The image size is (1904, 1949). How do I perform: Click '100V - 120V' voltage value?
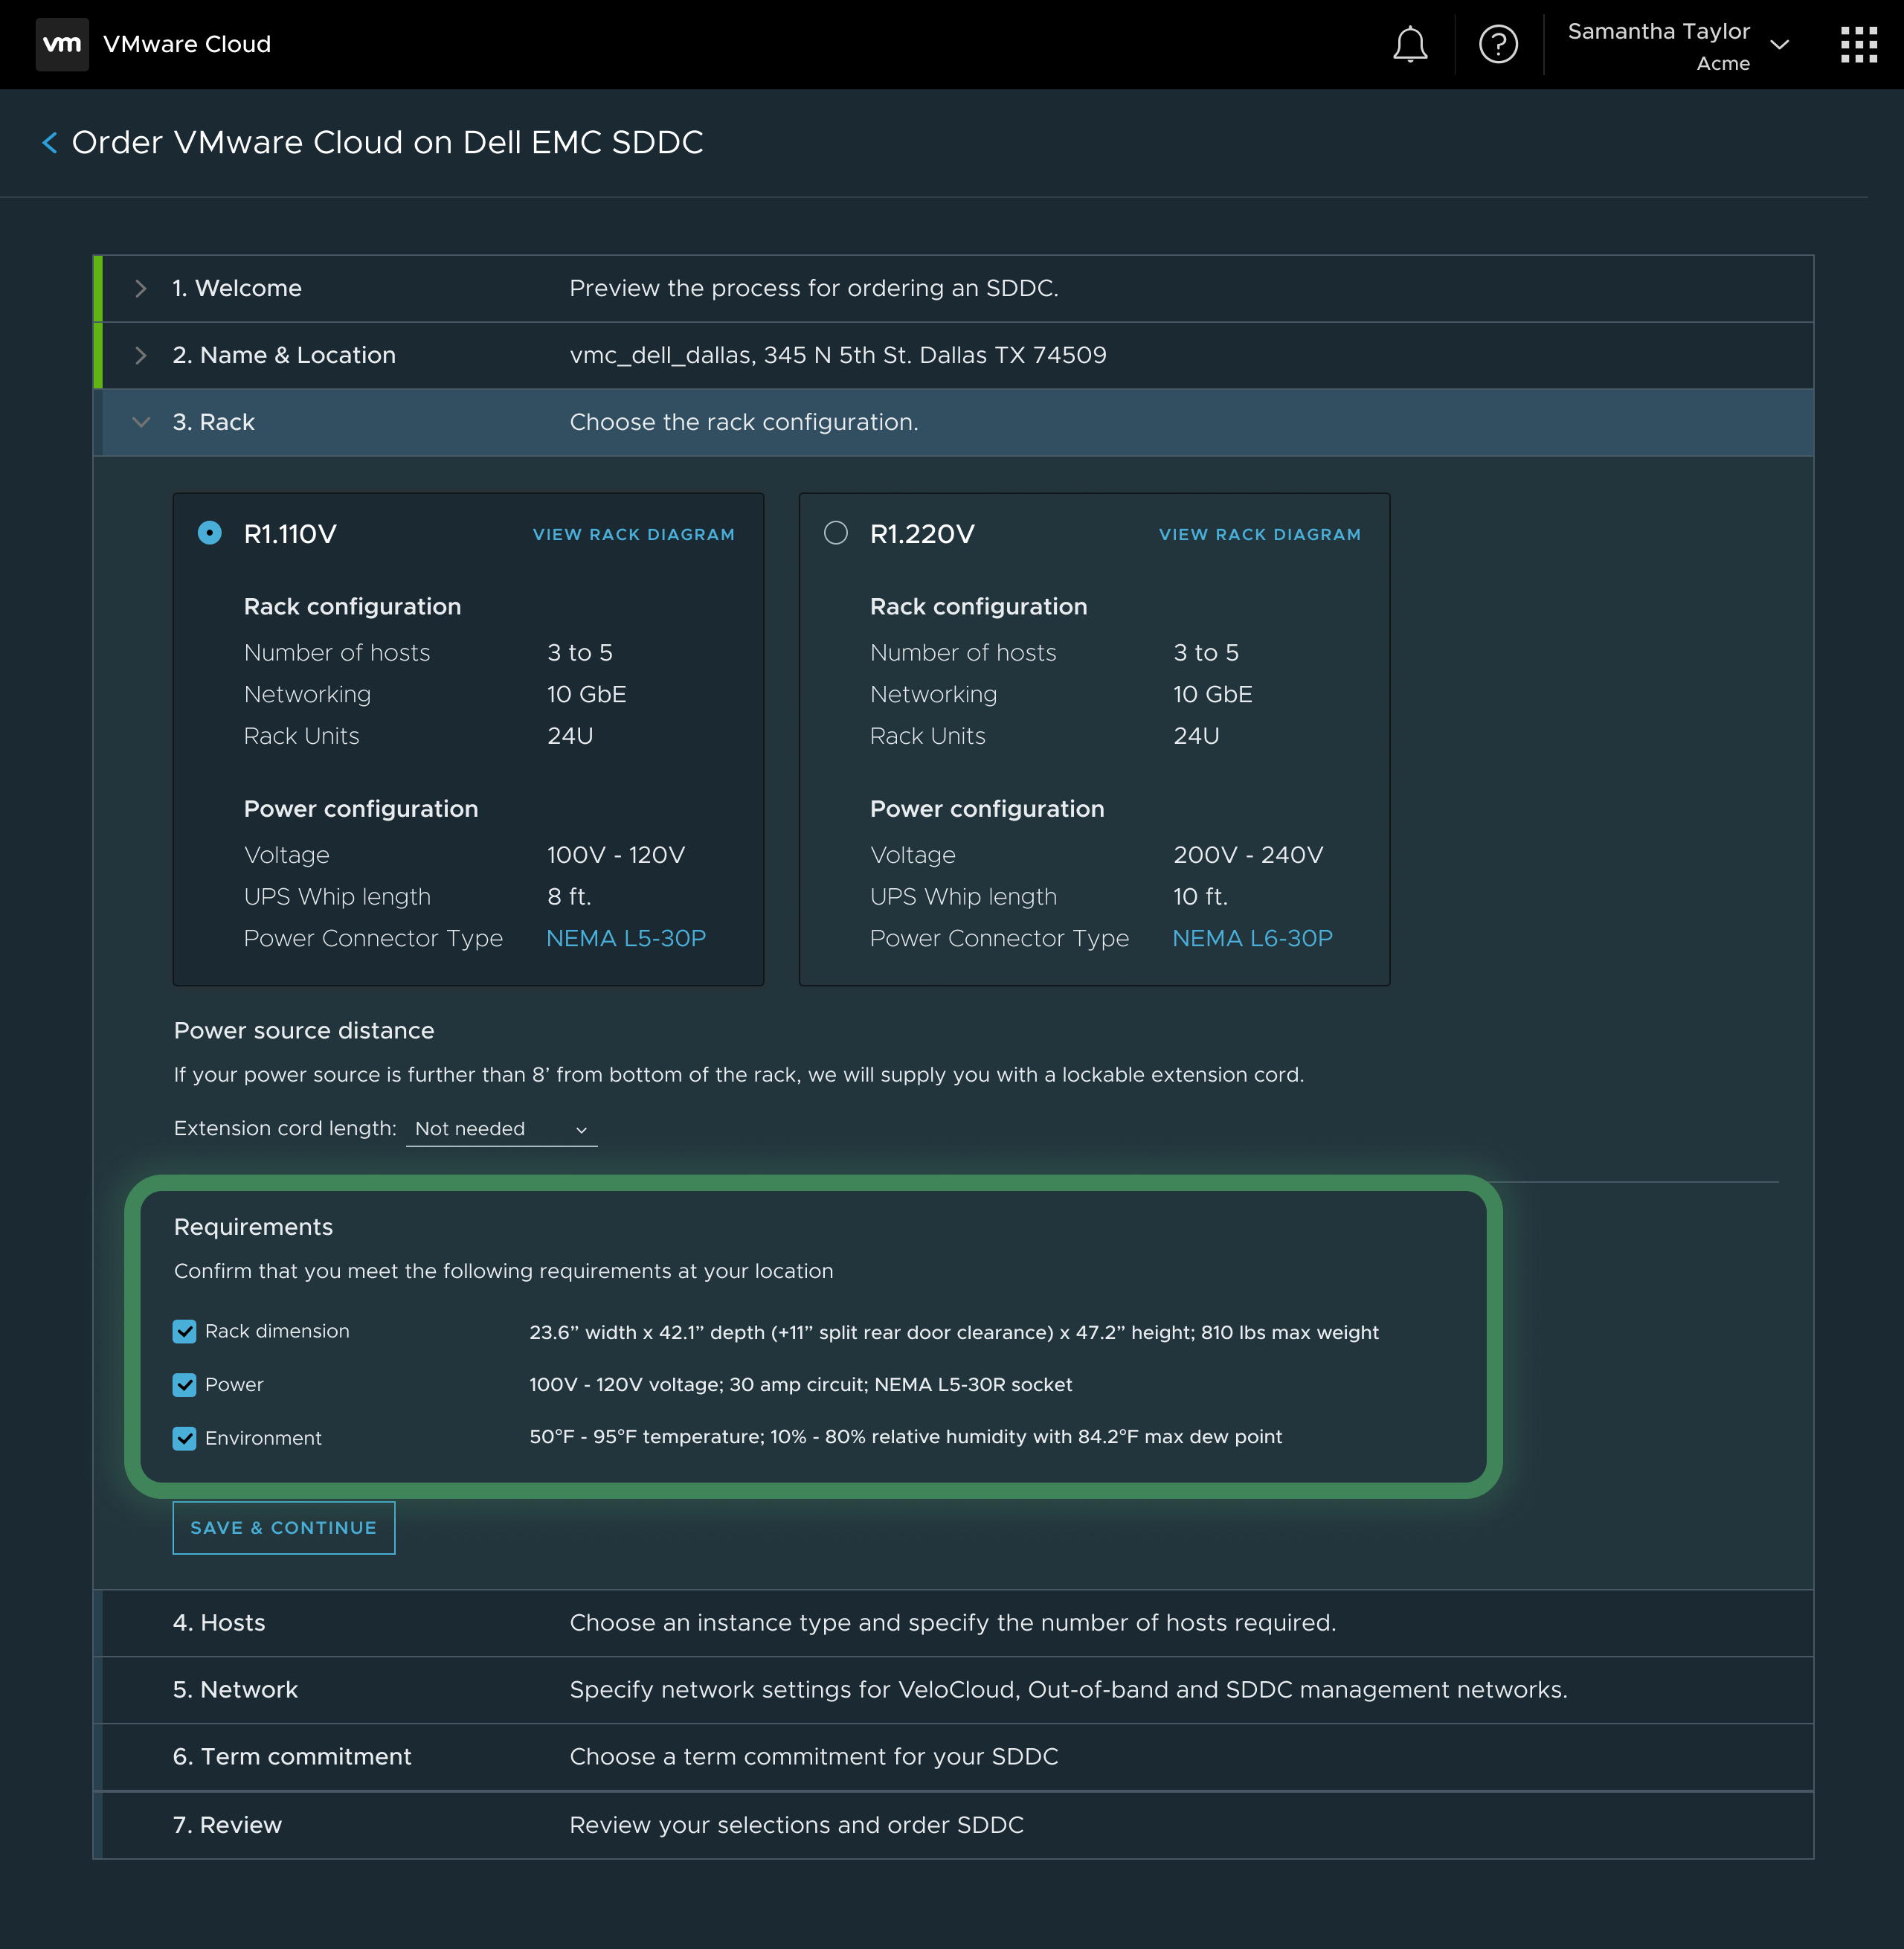coord(616,856)
